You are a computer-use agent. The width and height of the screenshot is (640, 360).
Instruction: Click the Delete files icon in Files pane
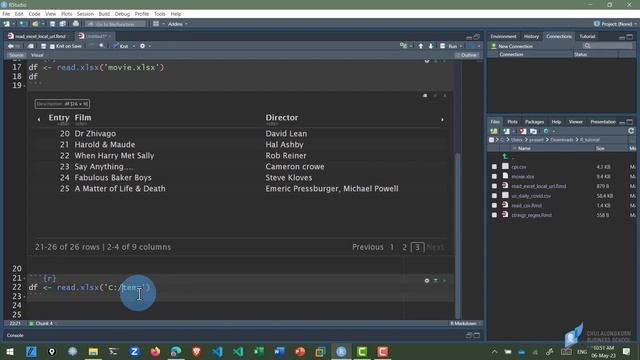click(523, 131)
